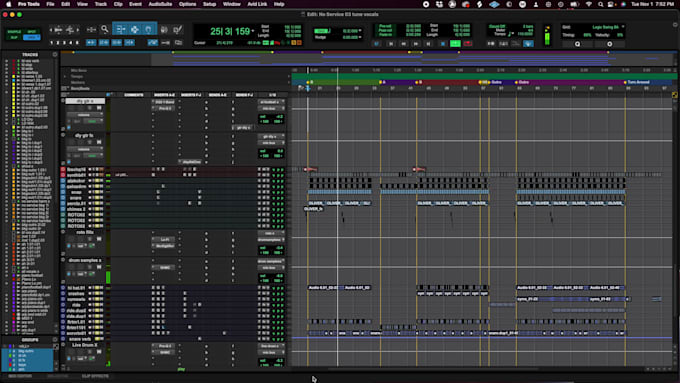This screenshot has width=680, height=383.
Task: Open the Nudge value dropdown
Action: (360, 37)
